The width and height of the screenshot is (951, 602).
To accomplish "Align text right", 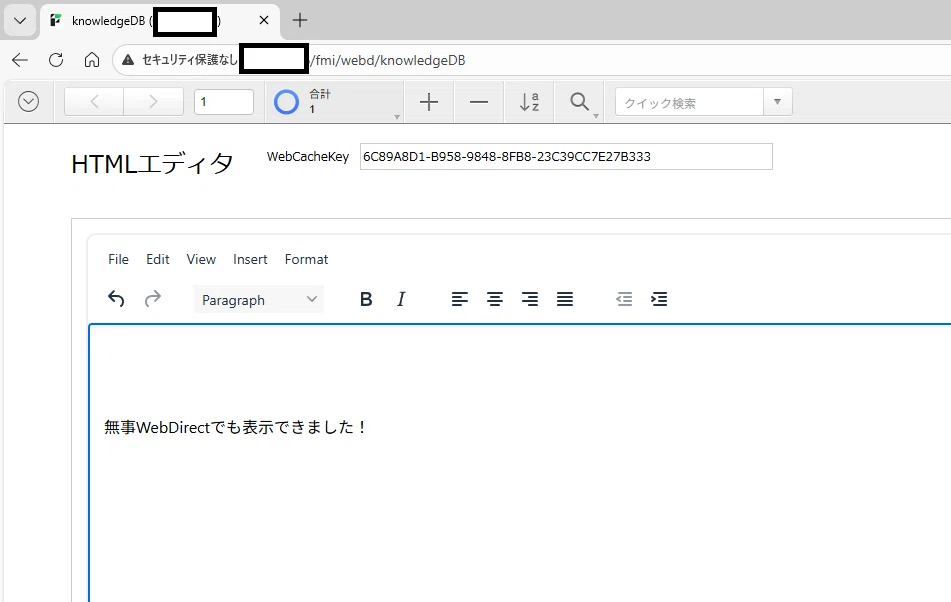I will pos(530,299).
